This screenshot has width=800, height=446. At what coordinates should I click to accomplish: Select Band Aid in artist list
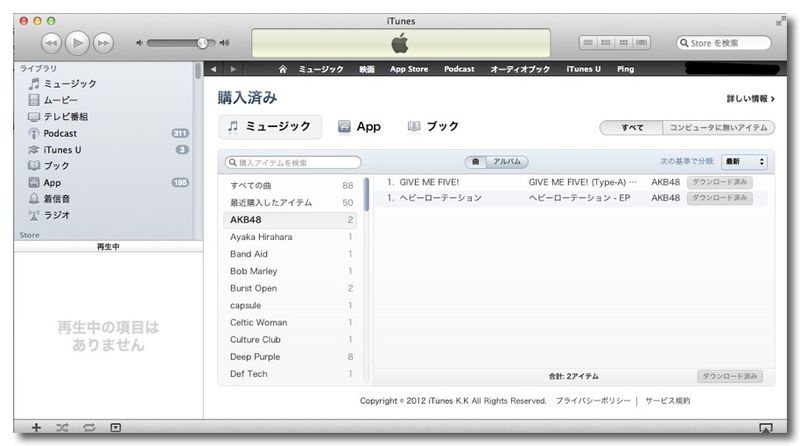point(290,254)
